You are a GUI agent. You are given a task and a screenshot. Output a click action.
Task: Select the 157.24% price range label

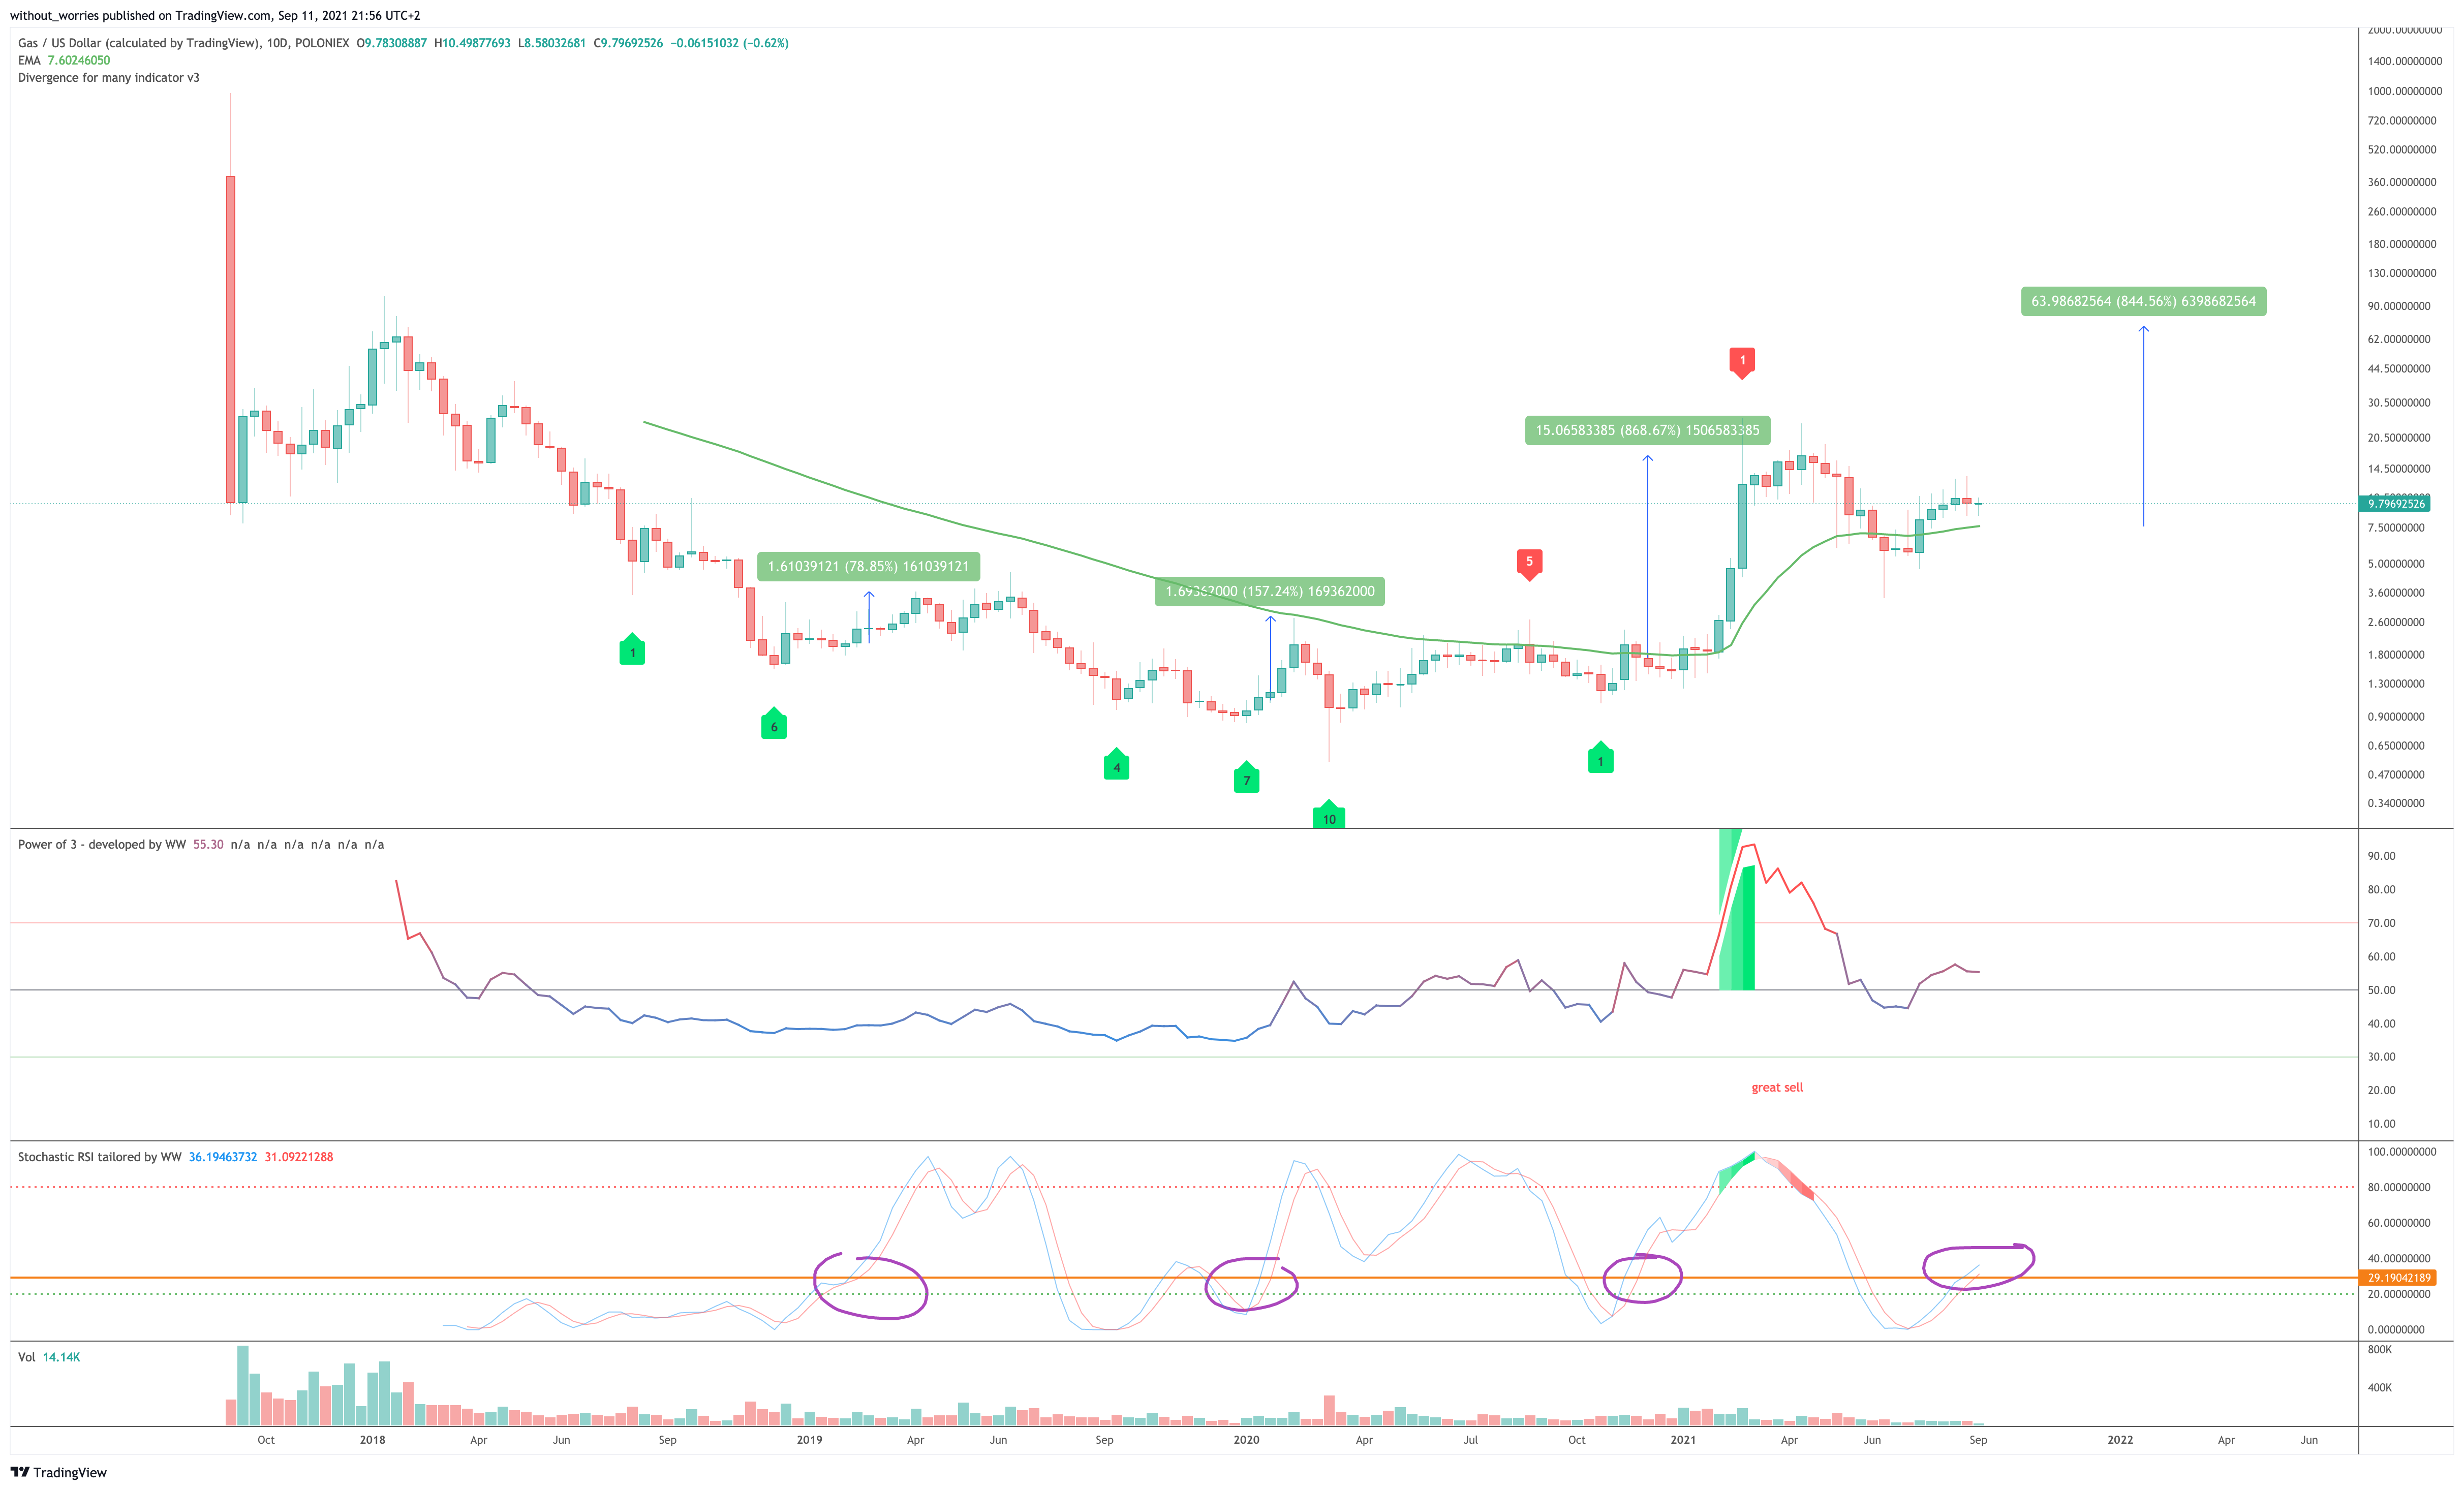[x=1270, y=591]
